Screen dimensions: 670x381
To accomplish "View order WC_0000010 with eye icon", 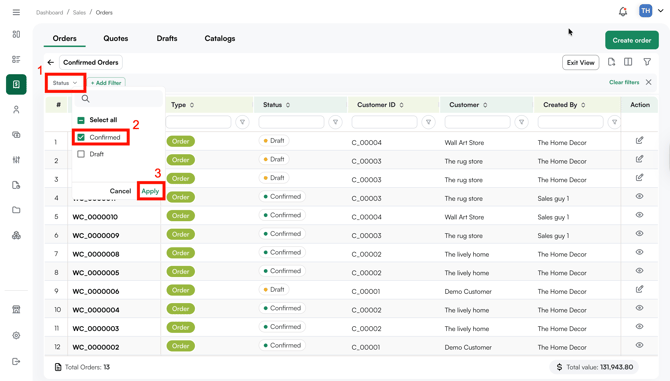I will [639, 215].
